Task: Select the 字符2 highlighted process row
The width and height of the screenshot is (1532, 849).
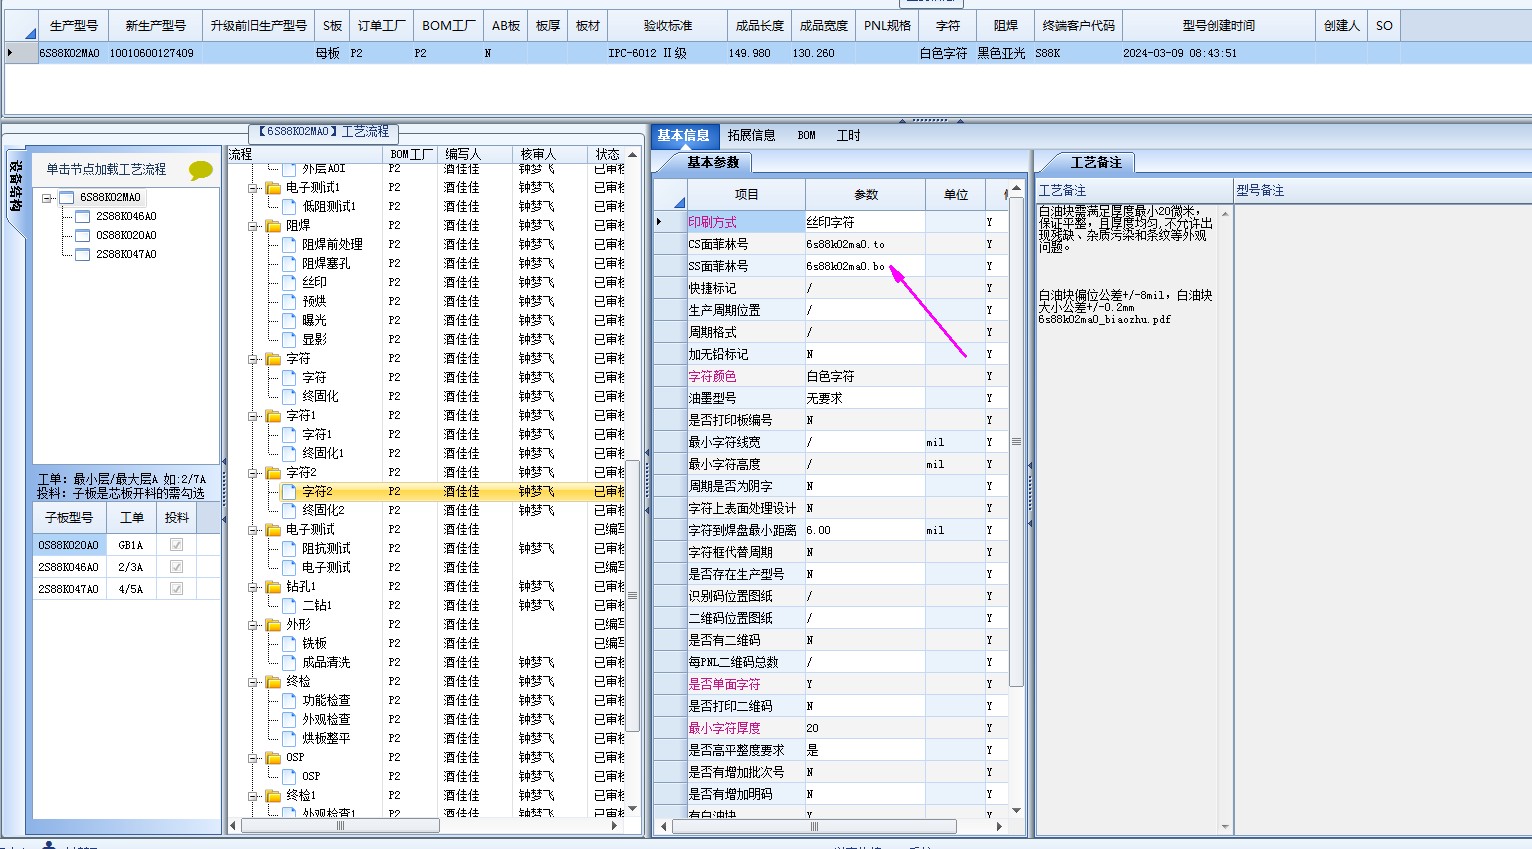Action: pos(427,492)
